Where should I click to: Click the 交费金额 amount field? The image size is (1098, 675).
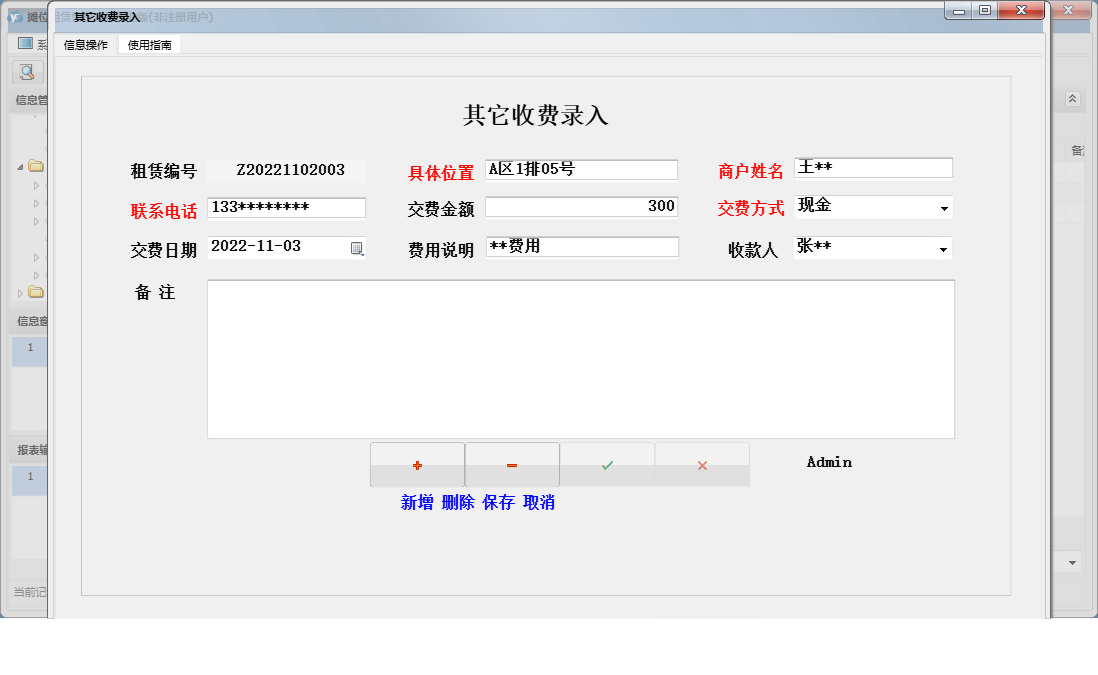(582, 207)
